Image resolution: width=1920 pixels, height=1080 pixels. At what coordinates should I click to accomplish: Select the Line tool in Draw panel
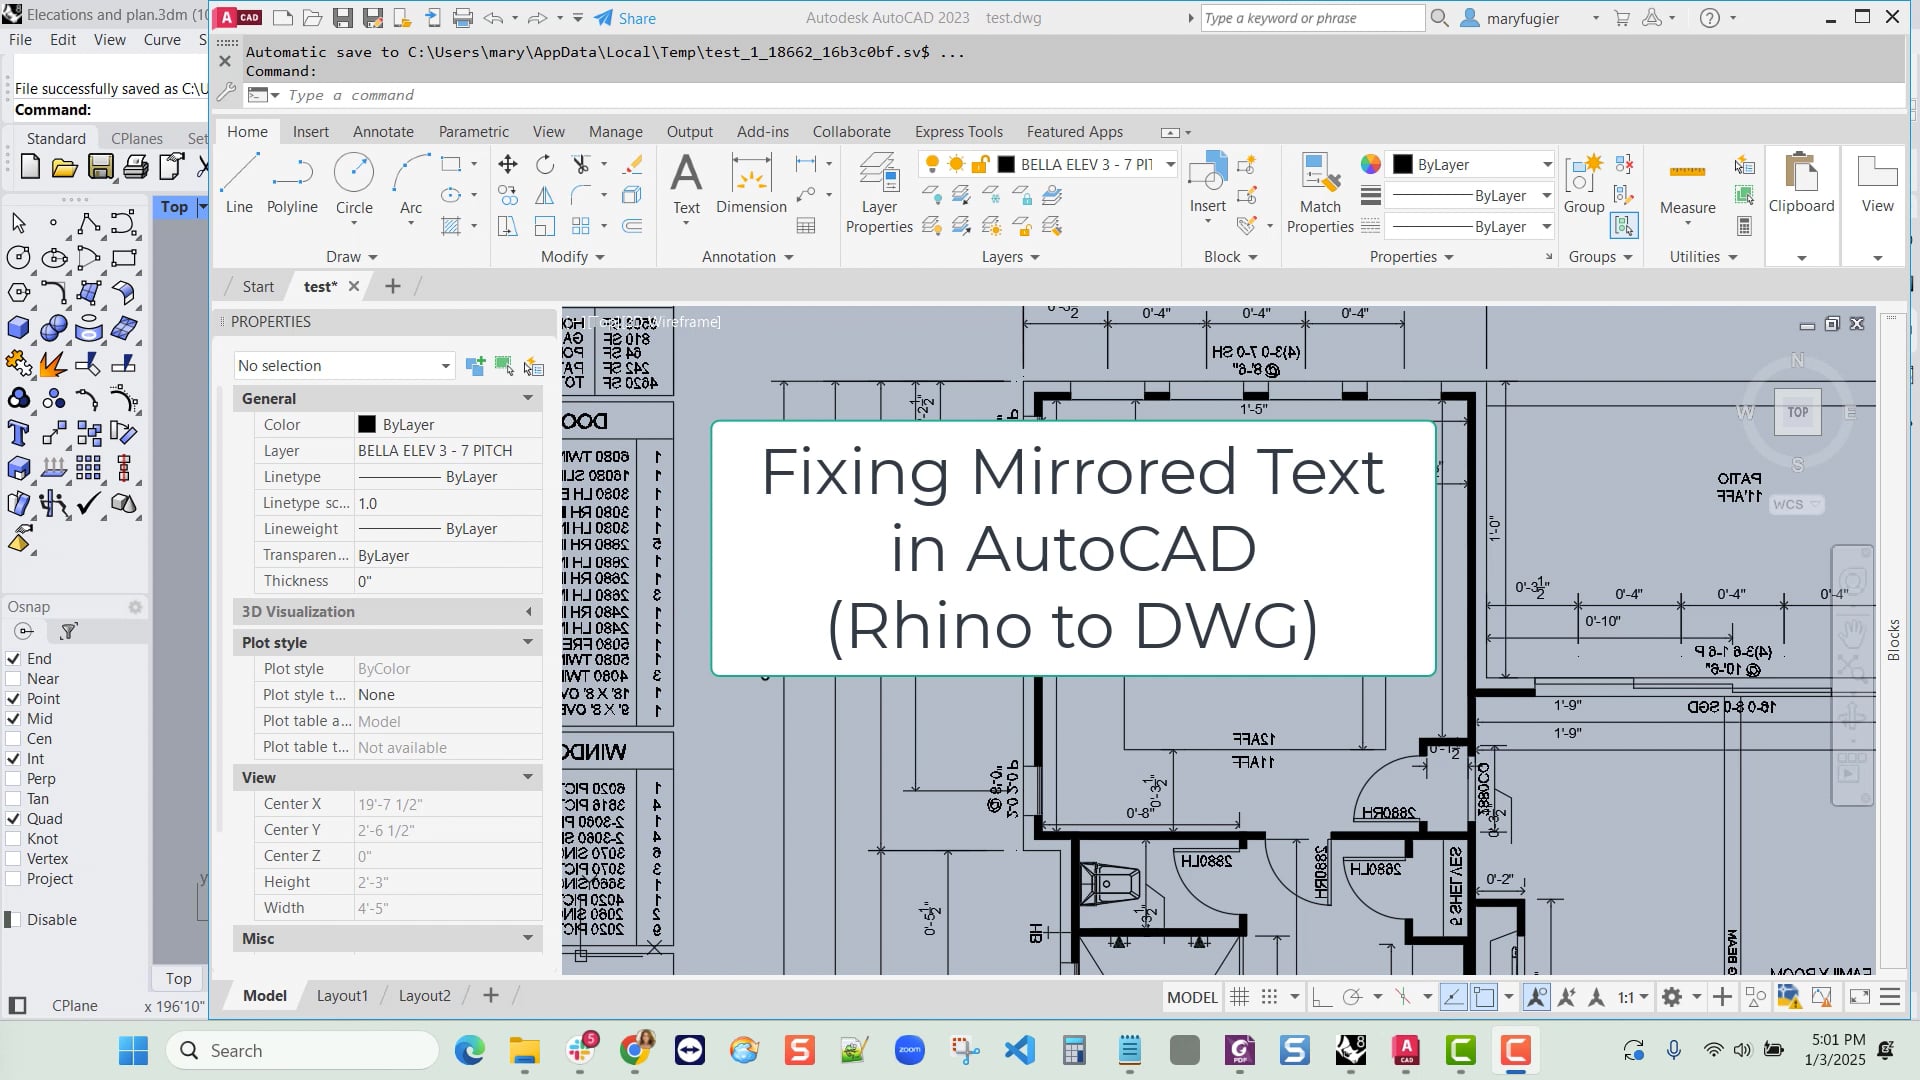239,184
